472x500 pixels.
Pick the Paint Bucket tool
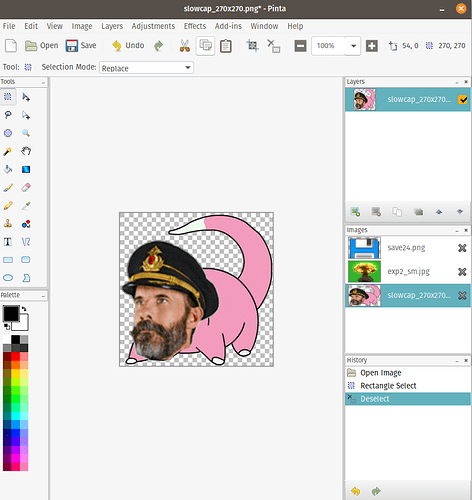pyautogui.click(x=8, y=169)
